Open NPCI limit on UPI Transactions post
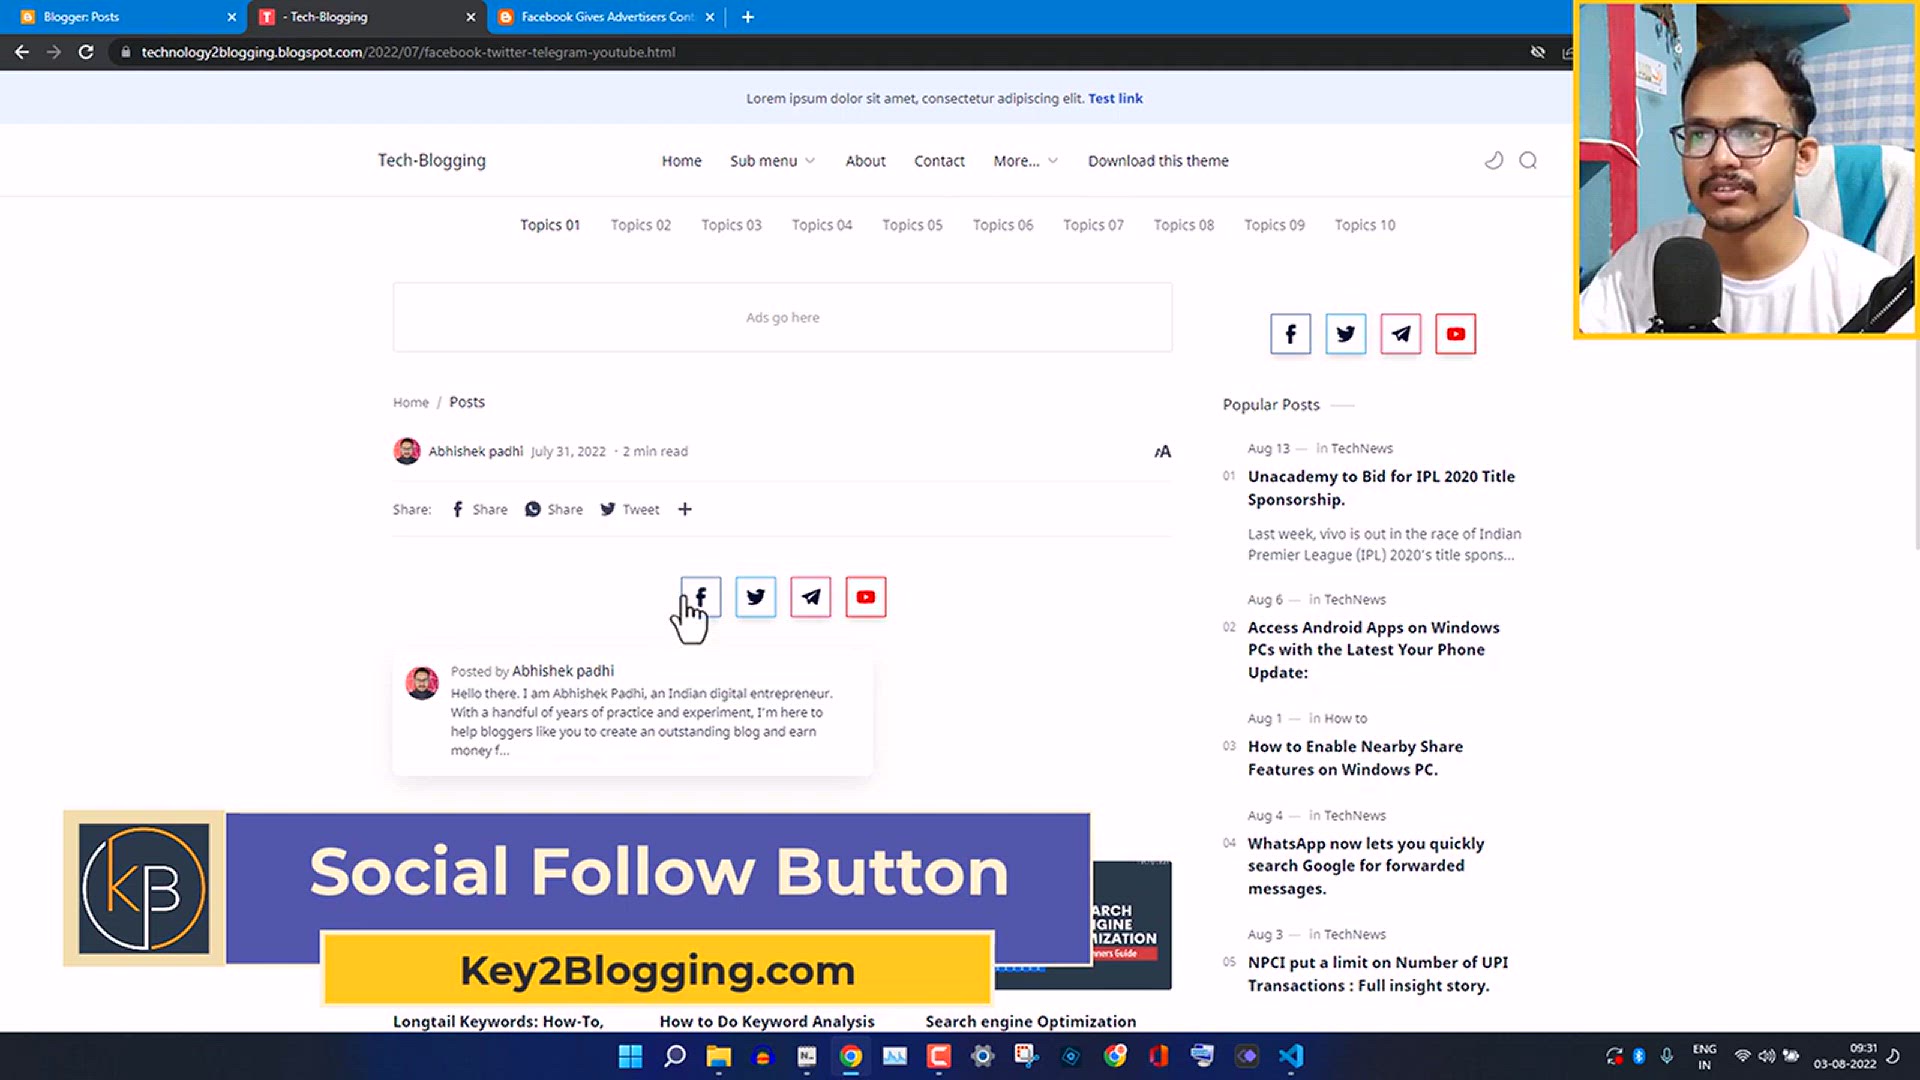 pyautogui.click(x=1378, y=974)
